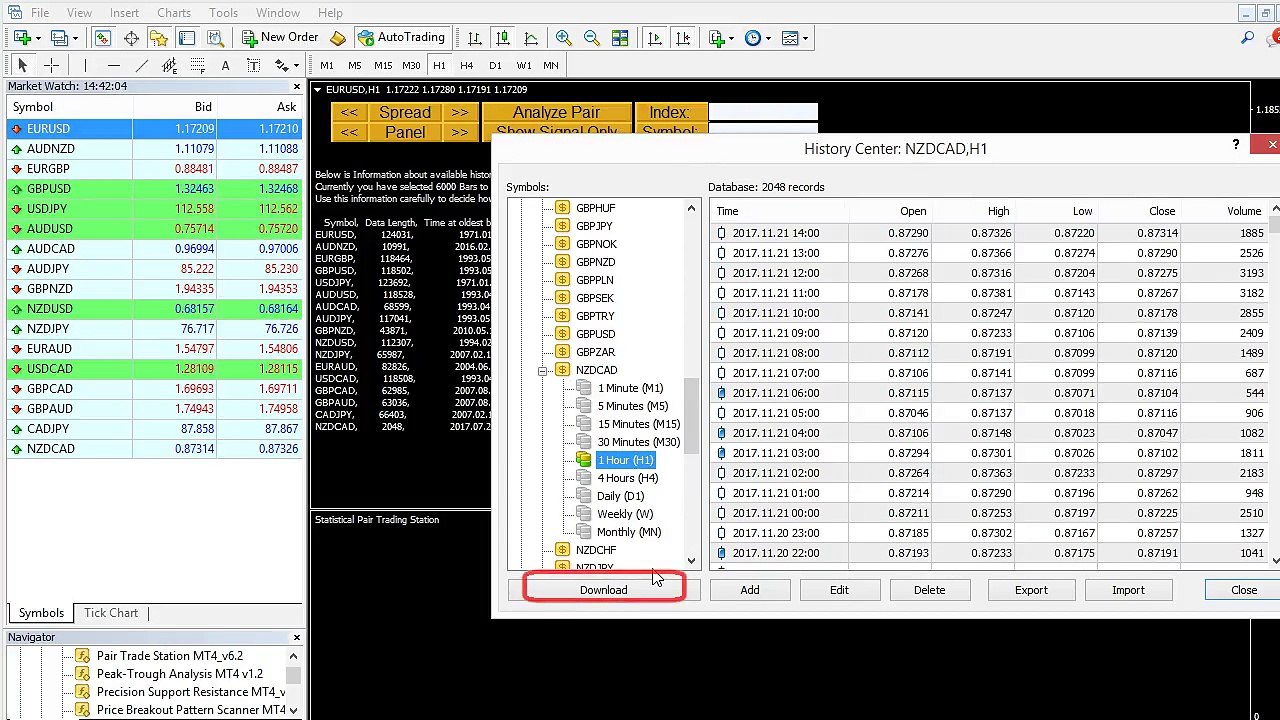This screenshot has width=1280, height=720.
Task: Enable chart auto scroll icon
Action: click(654, 38)
